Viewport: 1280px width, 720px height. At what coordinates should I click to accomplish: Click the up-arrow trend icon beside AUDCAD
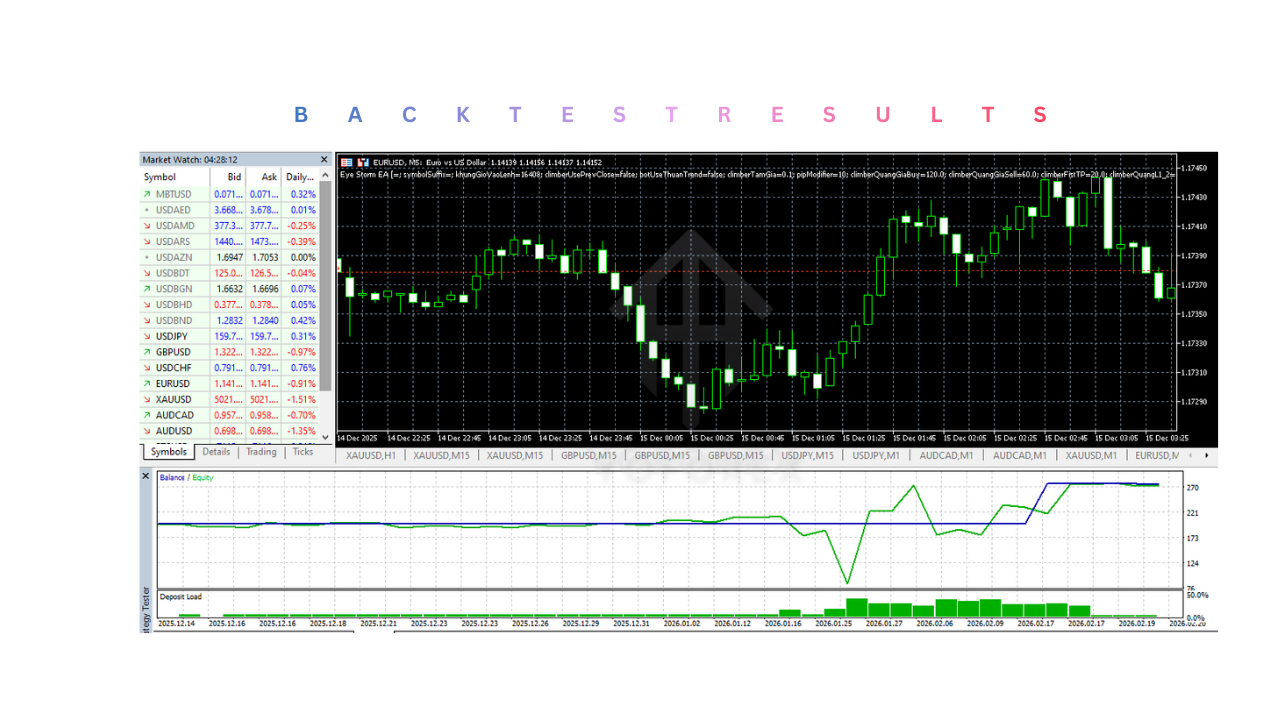[147, 415]
